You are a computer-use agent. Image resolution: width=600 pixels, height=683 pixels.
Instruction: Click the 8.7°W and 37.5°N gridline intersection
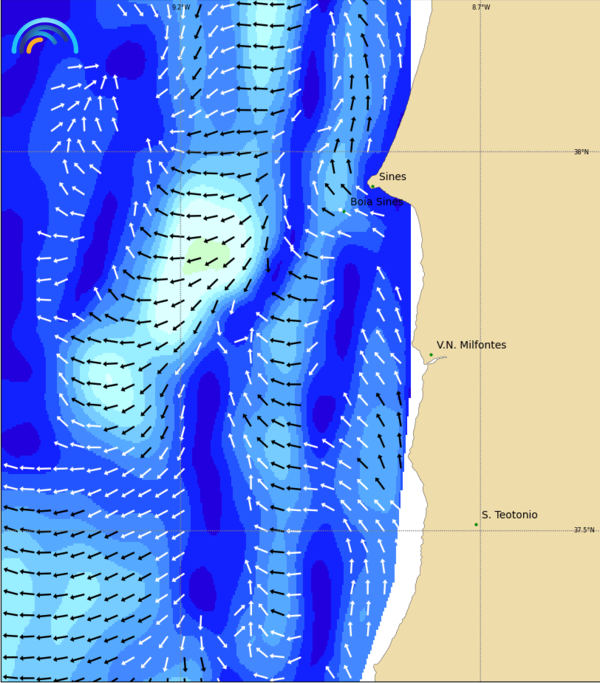tap(481, 531)
